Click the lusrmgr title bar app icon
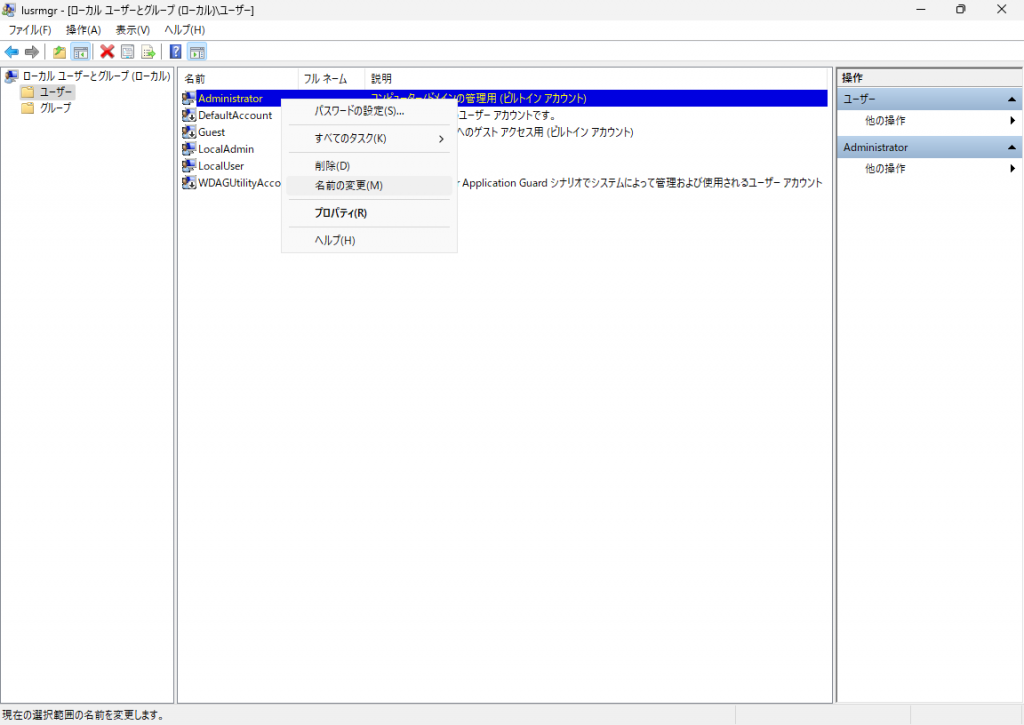 coord(9,10)
